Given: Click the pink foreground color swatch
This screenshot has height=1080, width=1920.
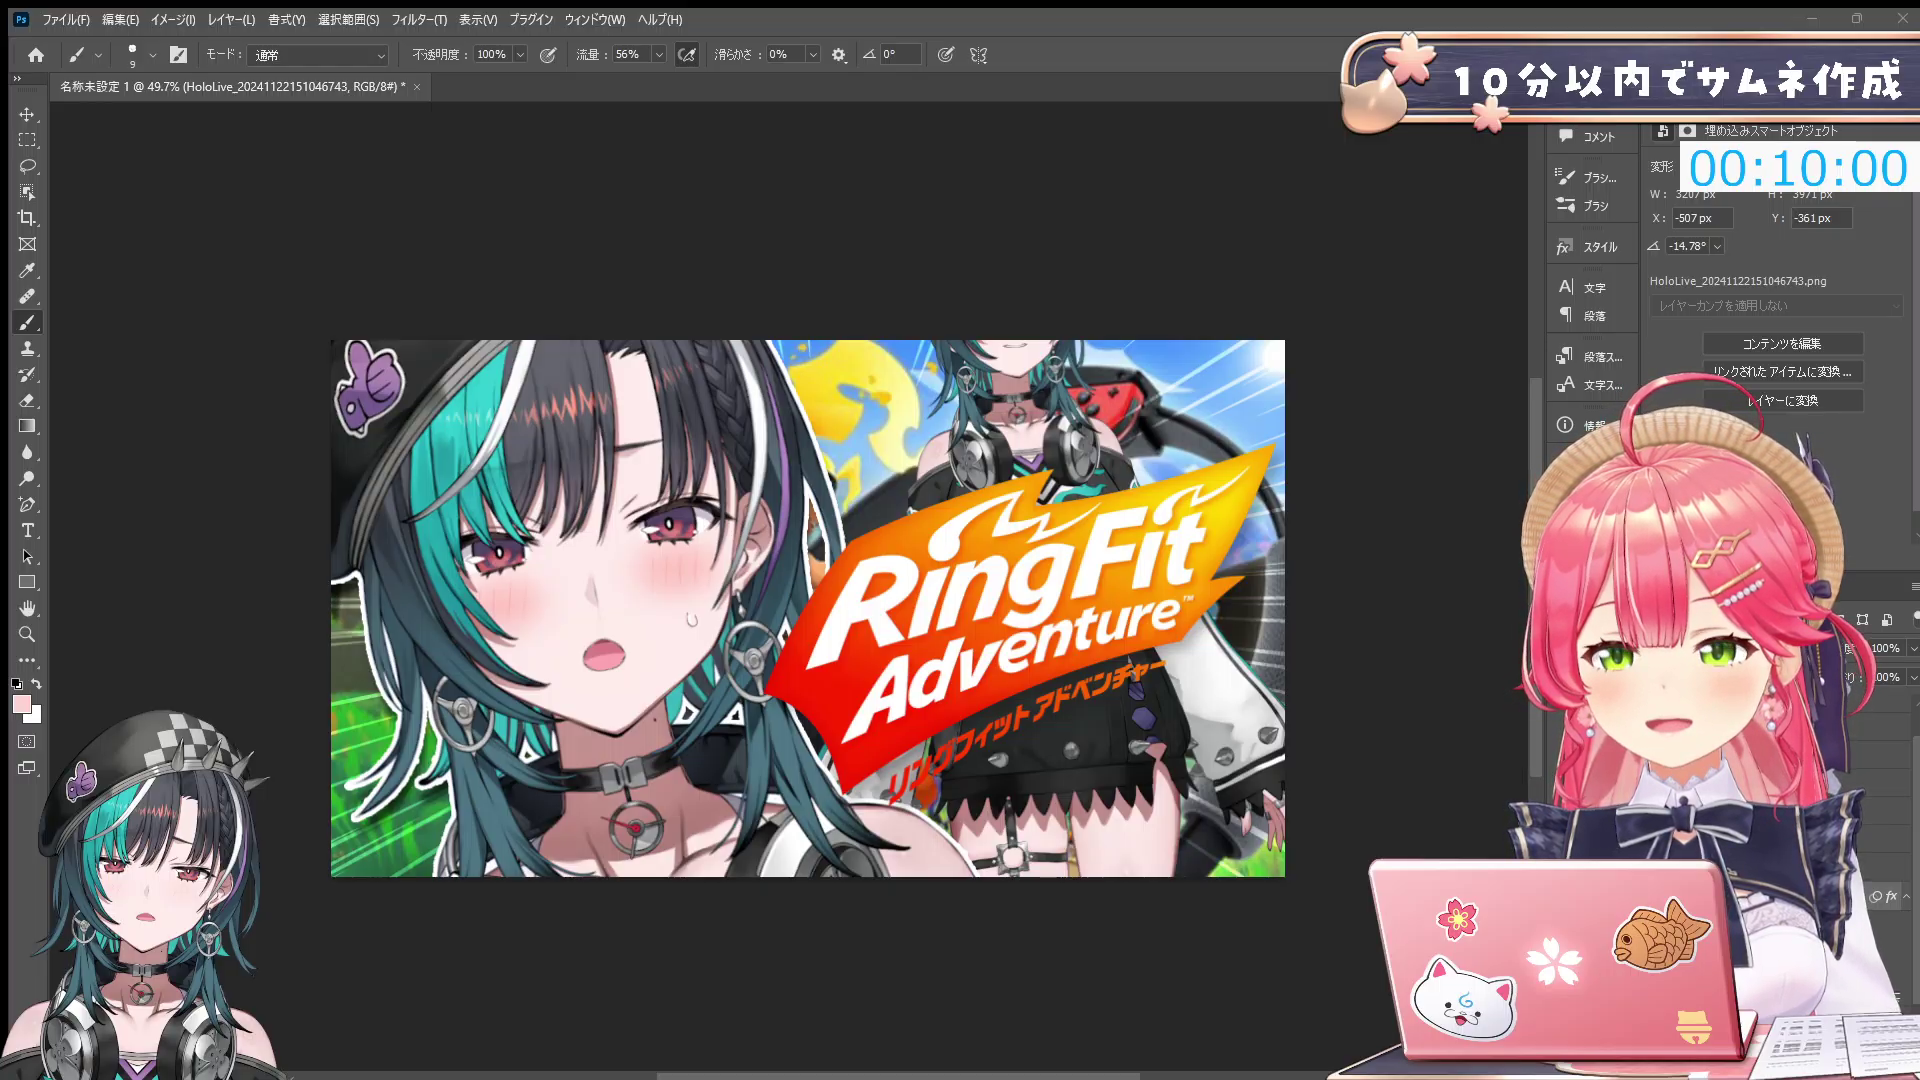Looking at the screenshot, I should [x=21, y=704].
